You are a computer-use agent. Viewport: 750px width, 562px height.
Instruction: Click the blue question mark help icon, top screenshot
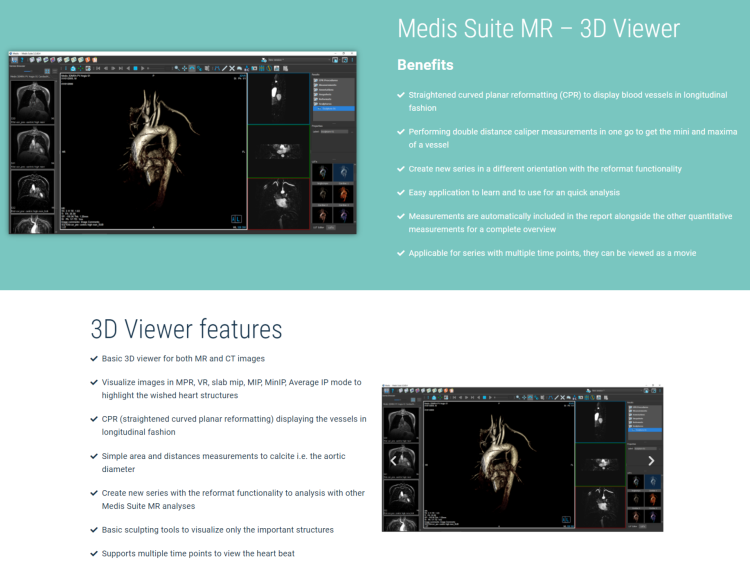point(22,60)
